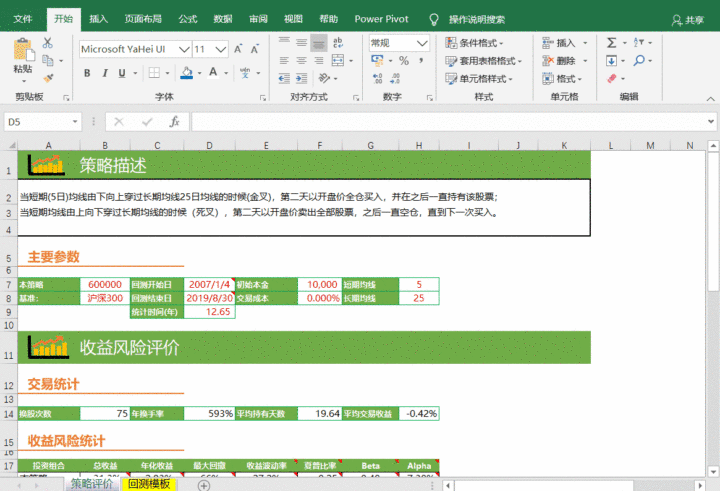Click vertical scrollbar down arrow
720x491 pixels.
tap(713, 471)
